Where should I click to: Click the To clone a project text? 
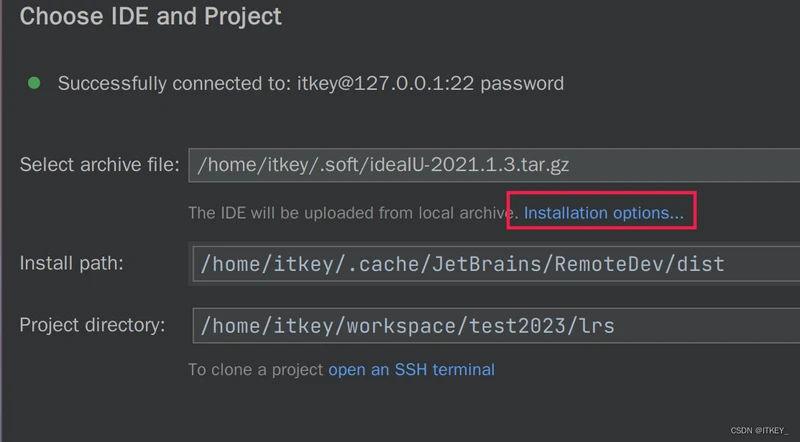[256, 370]
